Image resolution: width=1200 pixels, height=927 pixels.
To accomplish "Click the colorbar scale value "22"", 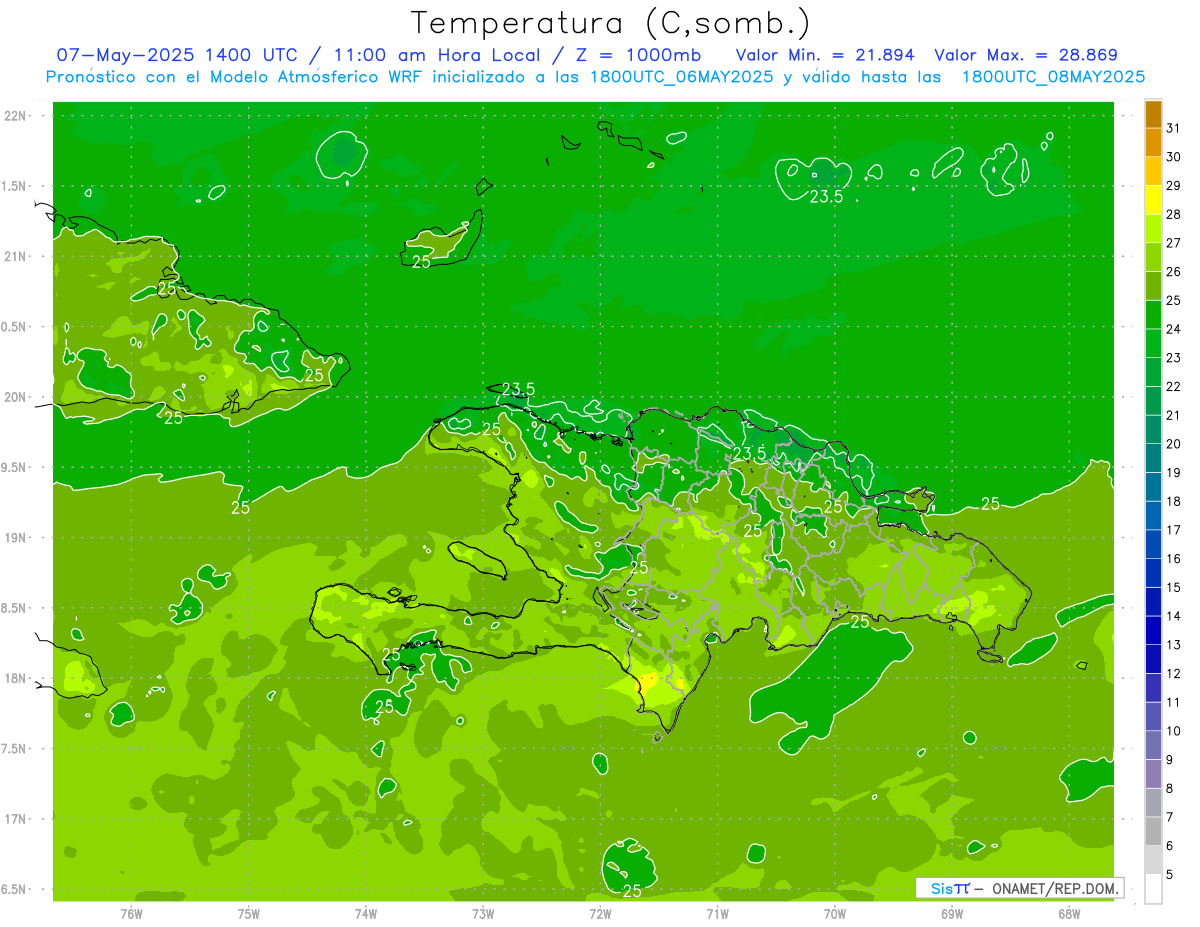I will [1174, 386].
